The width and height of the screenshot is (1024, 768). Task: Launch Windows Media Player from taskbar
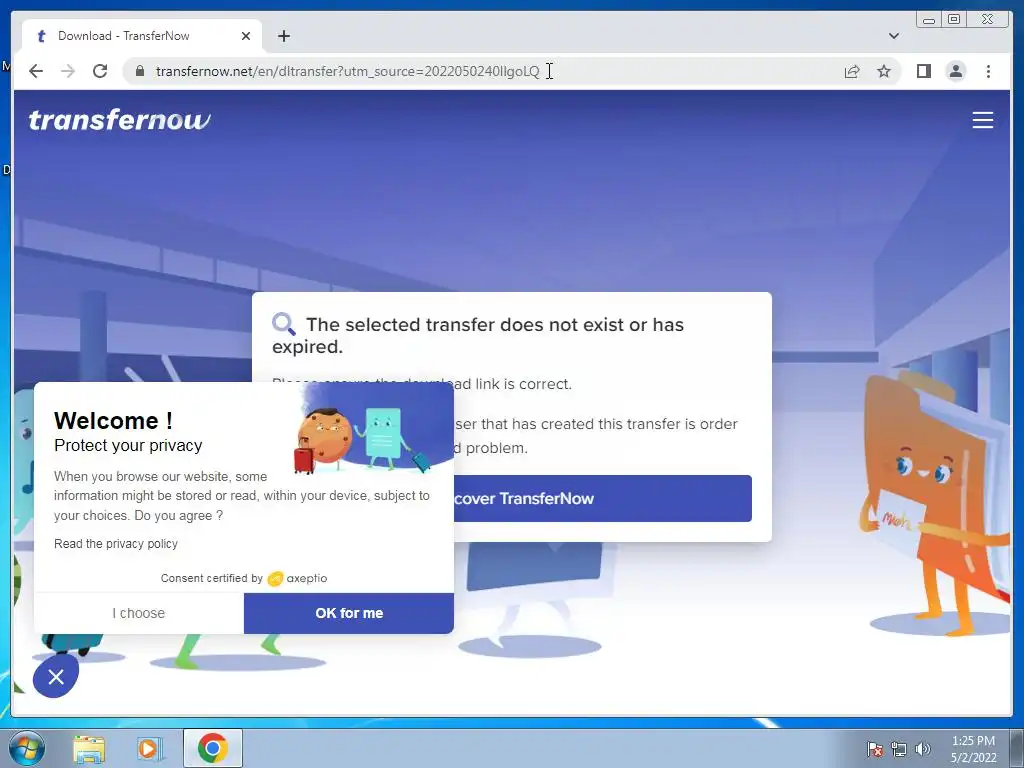tap(149, 748)
